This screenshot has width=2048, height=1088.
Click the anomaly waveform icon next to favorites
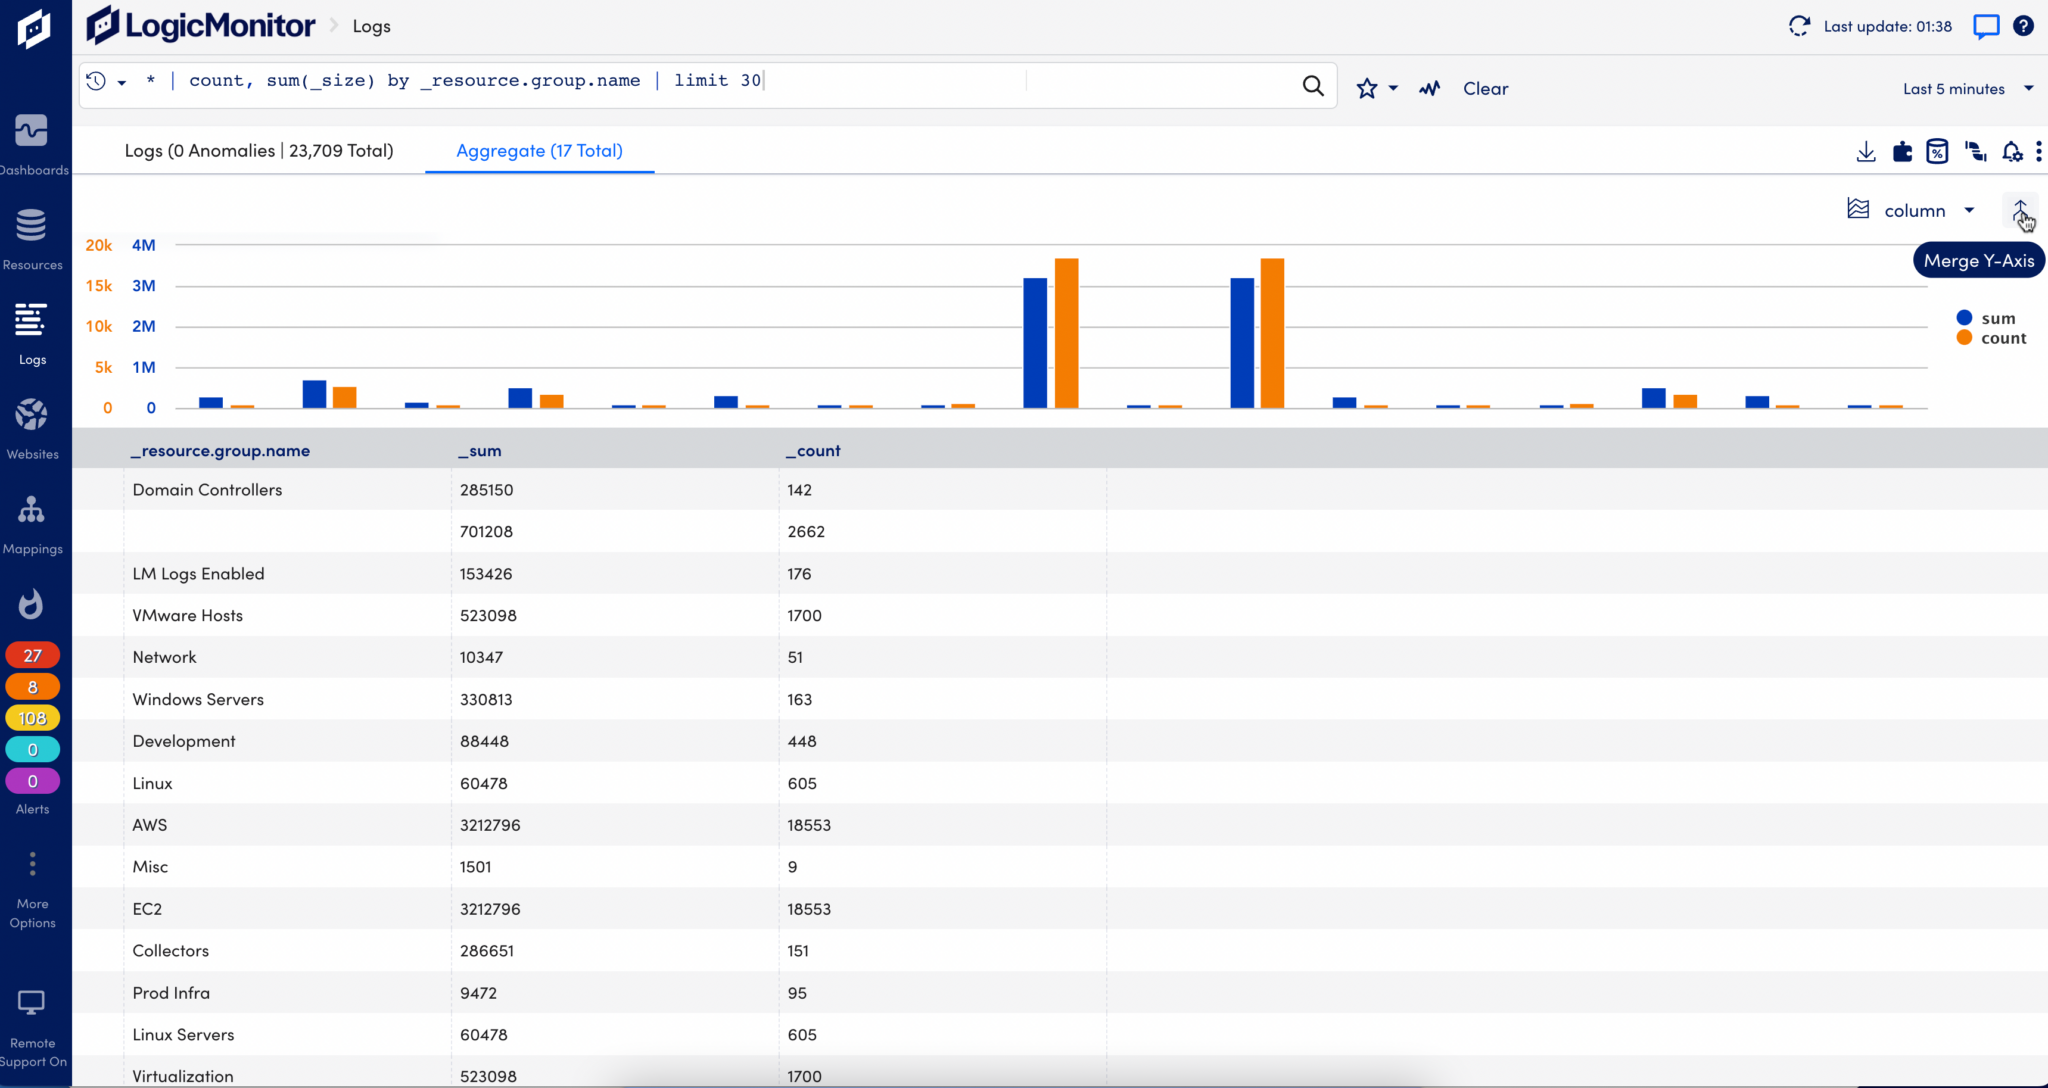click(x=1428, y=88)
